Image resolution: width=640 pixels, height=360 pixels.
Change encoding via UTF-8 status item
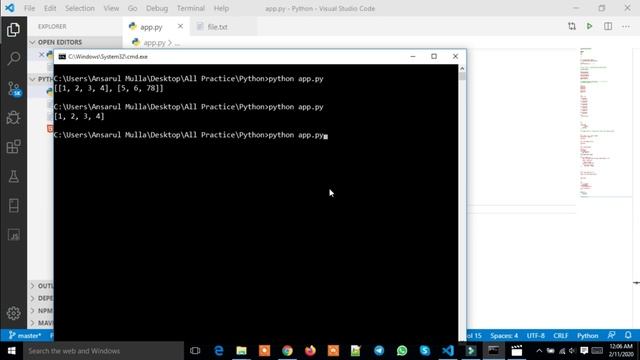(x=536, y=336)
